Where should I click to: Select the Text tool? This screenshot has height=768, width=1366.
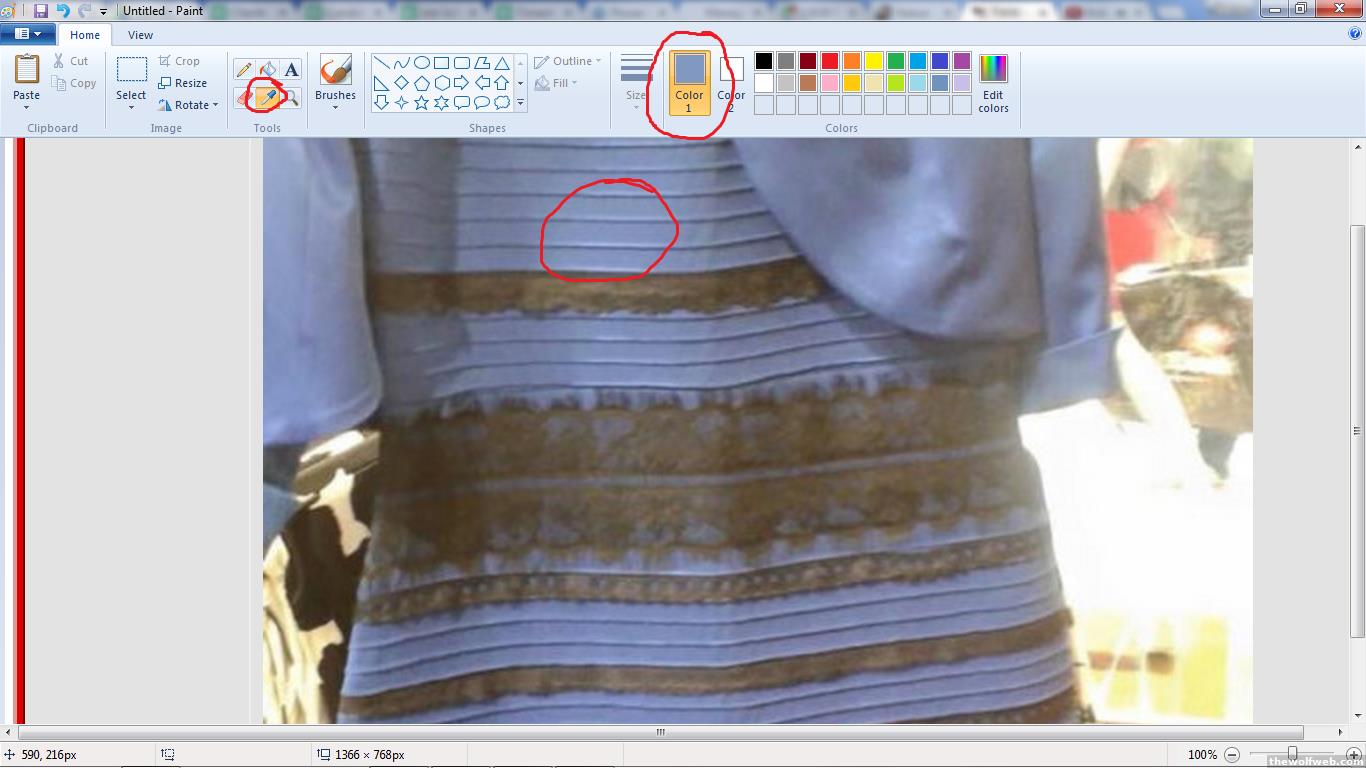coord(291,70)
